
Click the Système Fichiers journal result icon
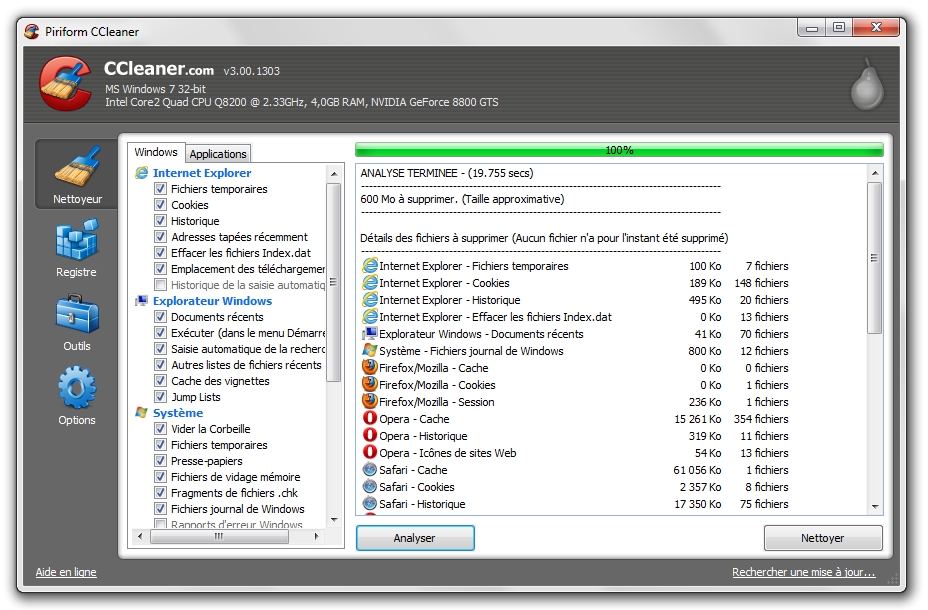(370, 350)
